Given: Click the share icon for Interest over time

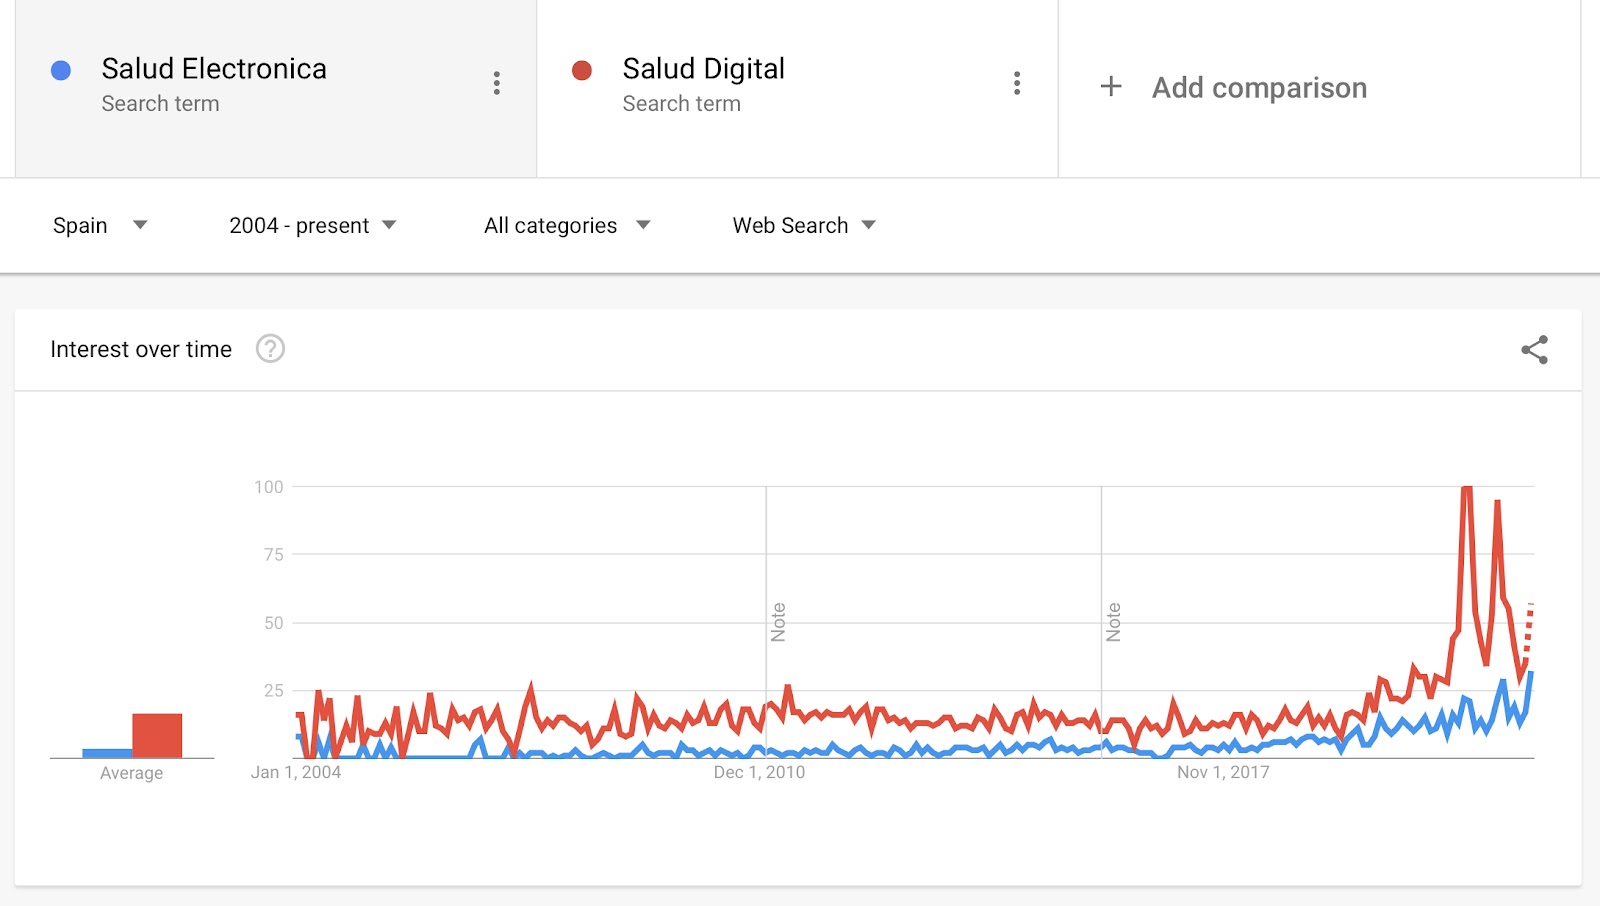Looking at the screenshot, I should [1534, 350].
